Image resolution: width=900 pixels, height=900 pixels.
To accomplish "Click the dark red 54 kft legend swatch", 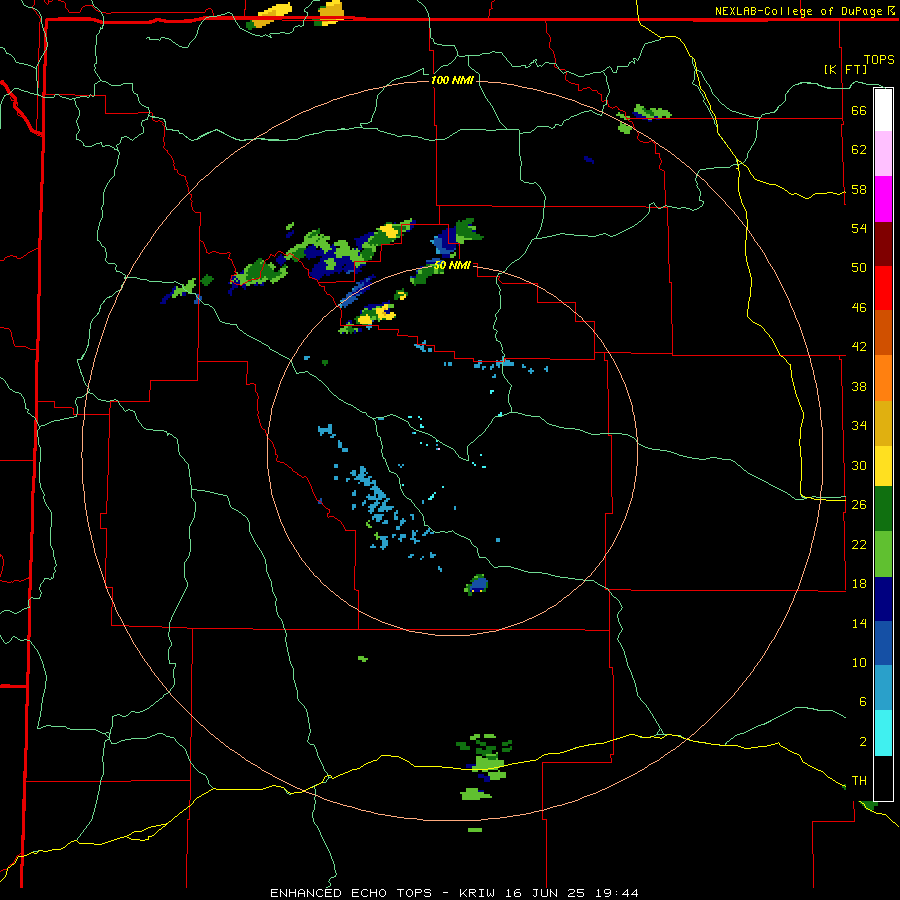I will point(883,244).
